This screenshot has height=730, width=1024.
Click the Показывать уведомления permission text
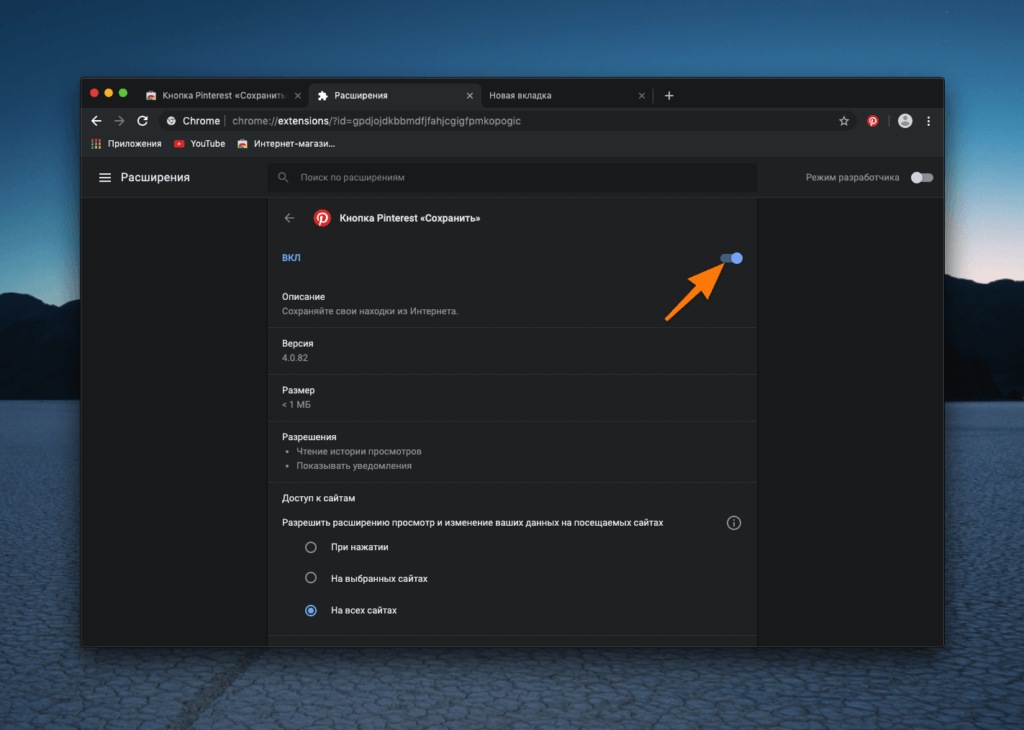(x=354, y=466)
